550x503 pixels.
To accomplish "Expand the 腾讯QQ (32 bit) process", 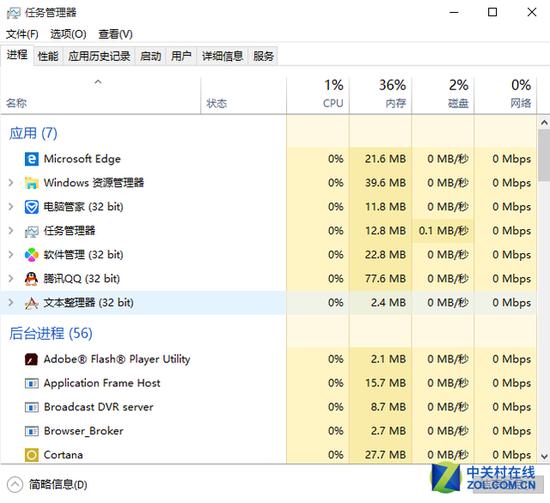I will [11, 279].
